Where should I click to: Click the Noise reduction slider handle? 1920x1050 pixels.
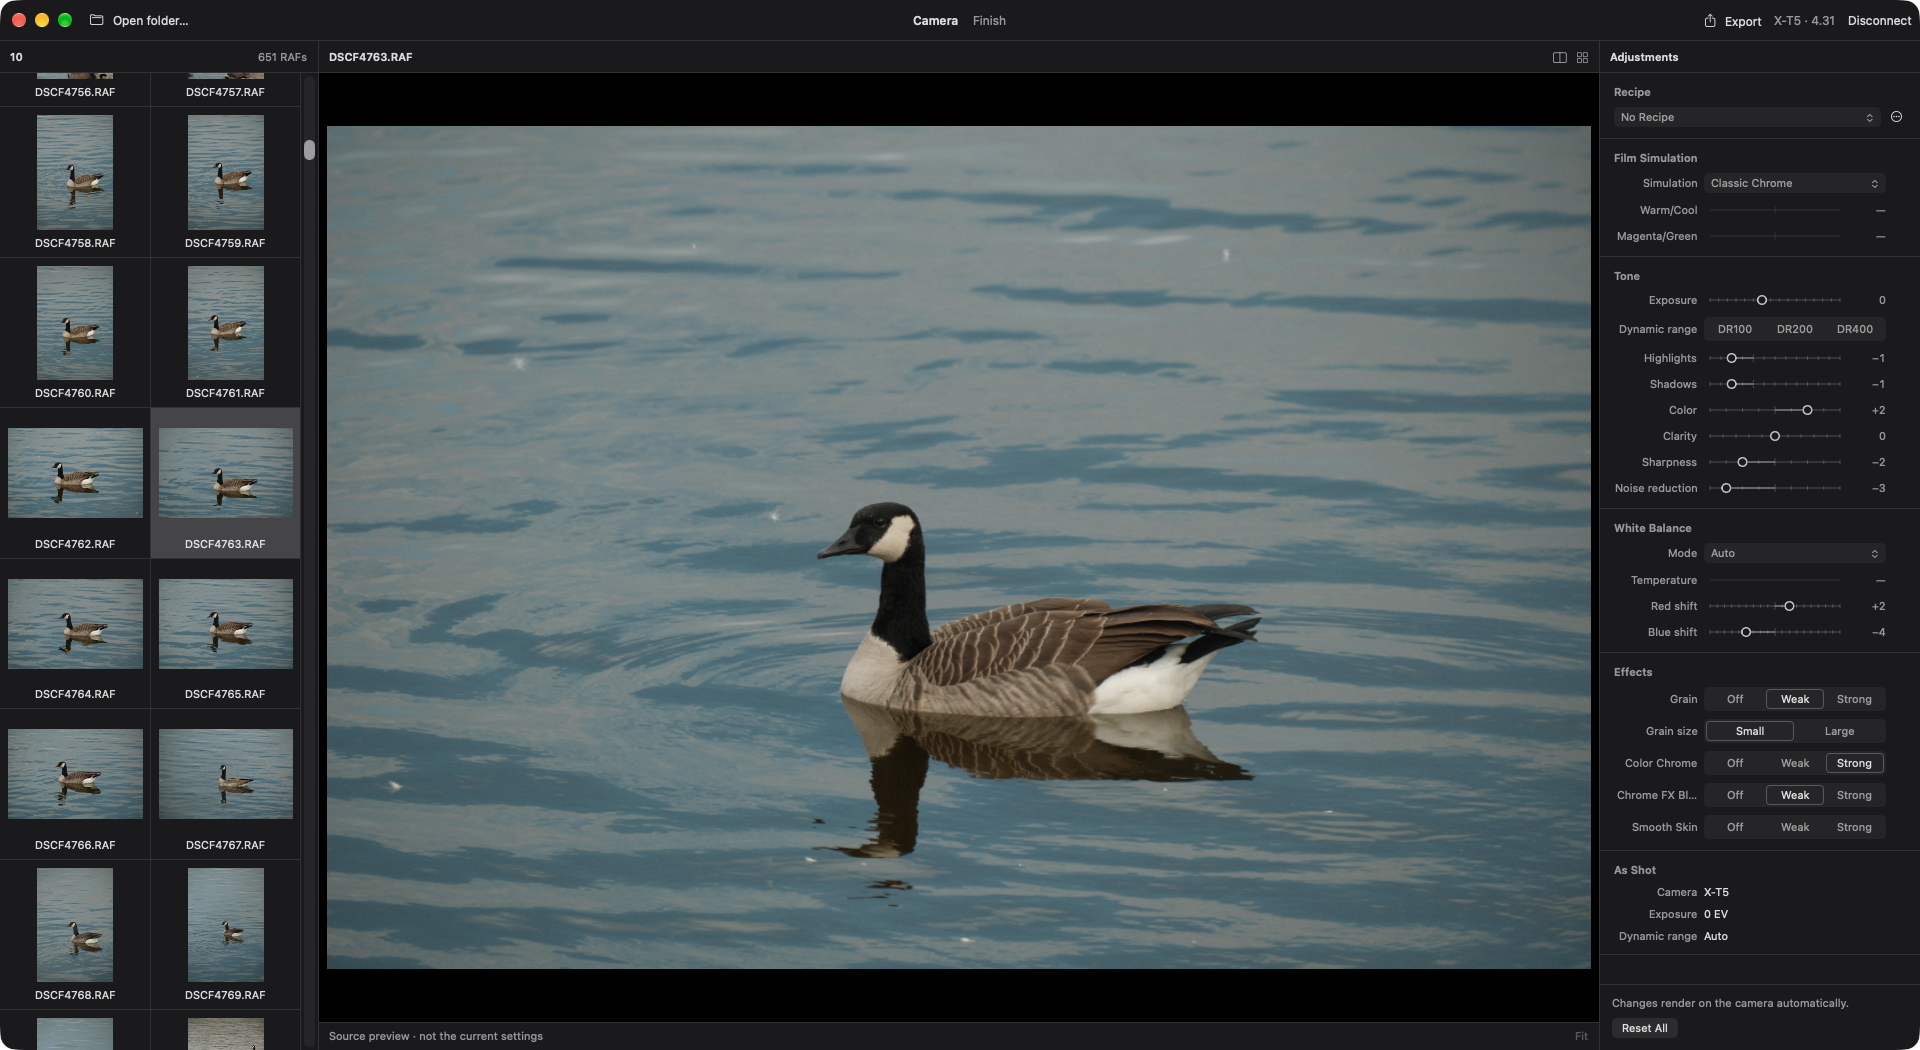click(x=1726, y=488)
